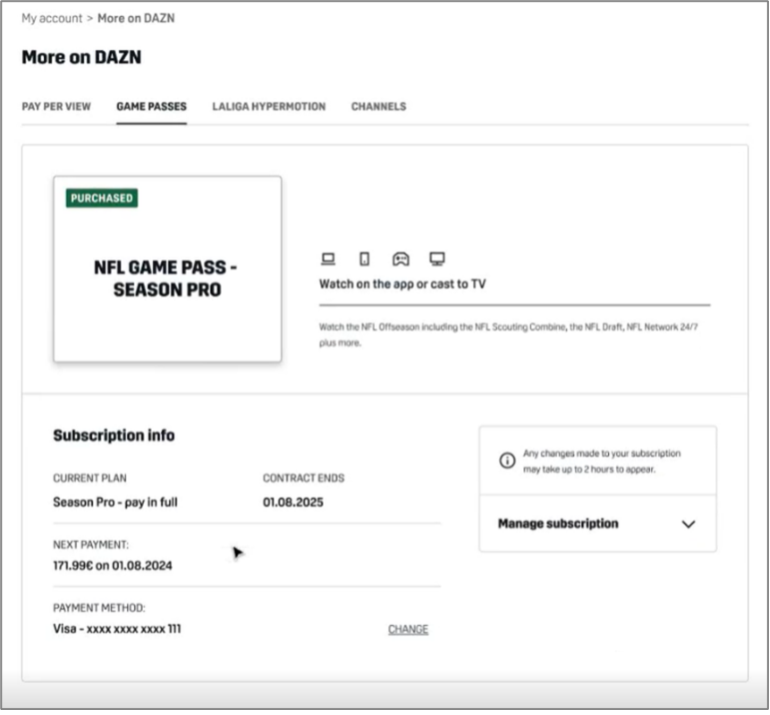The image size is (770, 715).
Task: Switch to the Pay Per View tab
Action: [x=56, y=107]
